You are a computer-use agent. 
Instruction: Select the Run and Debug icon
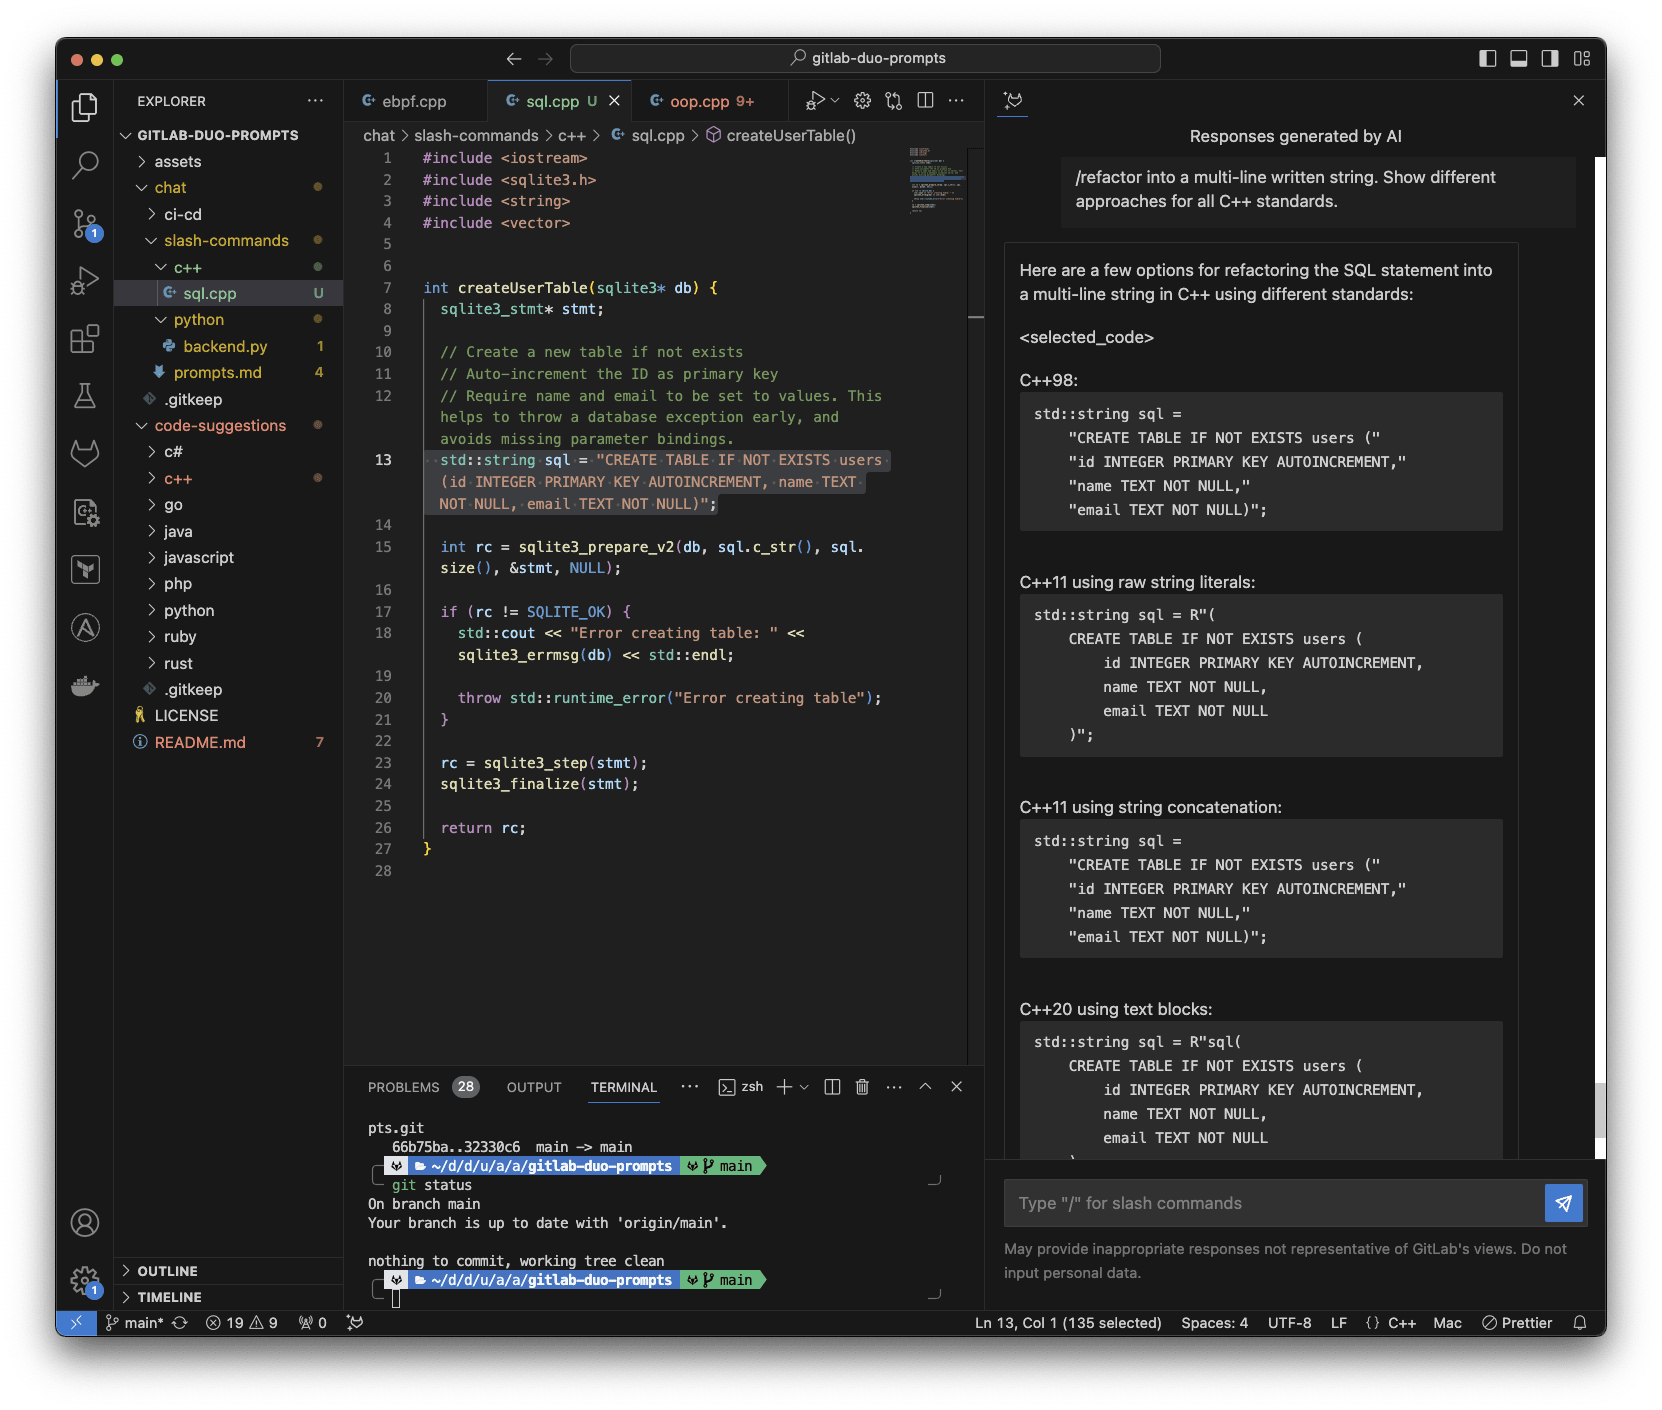pyautogui.click(x=85, y=281)
